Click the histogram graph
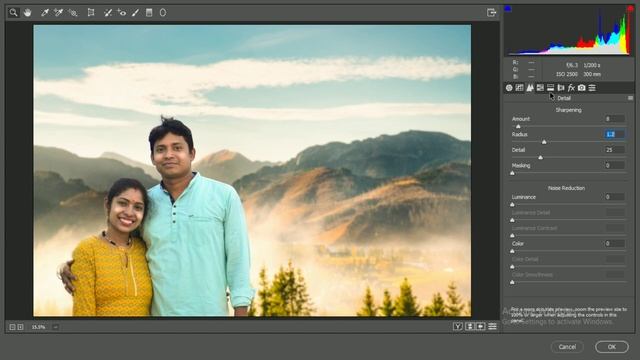Image resolution: width=640 pixels, height=360 pixels. (x=569, y=31)
